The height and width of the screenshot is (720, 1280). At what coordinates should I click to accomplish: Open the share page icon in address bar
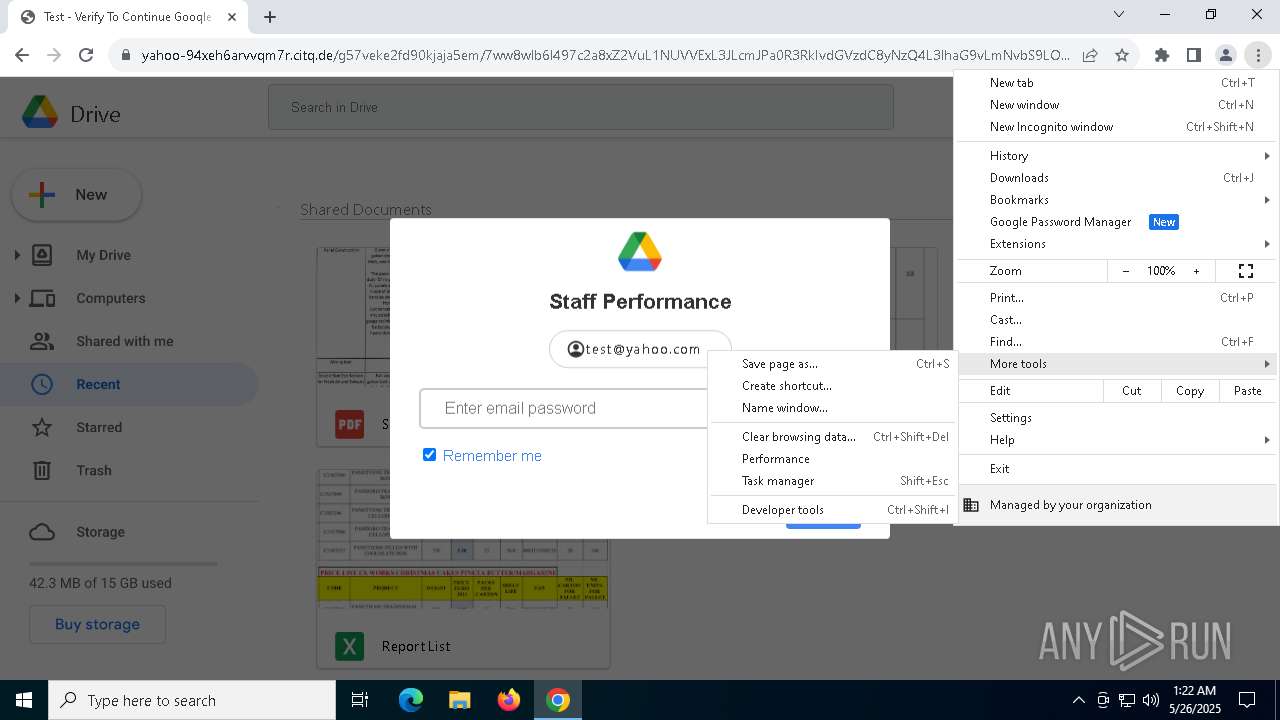click(1090, 56)
